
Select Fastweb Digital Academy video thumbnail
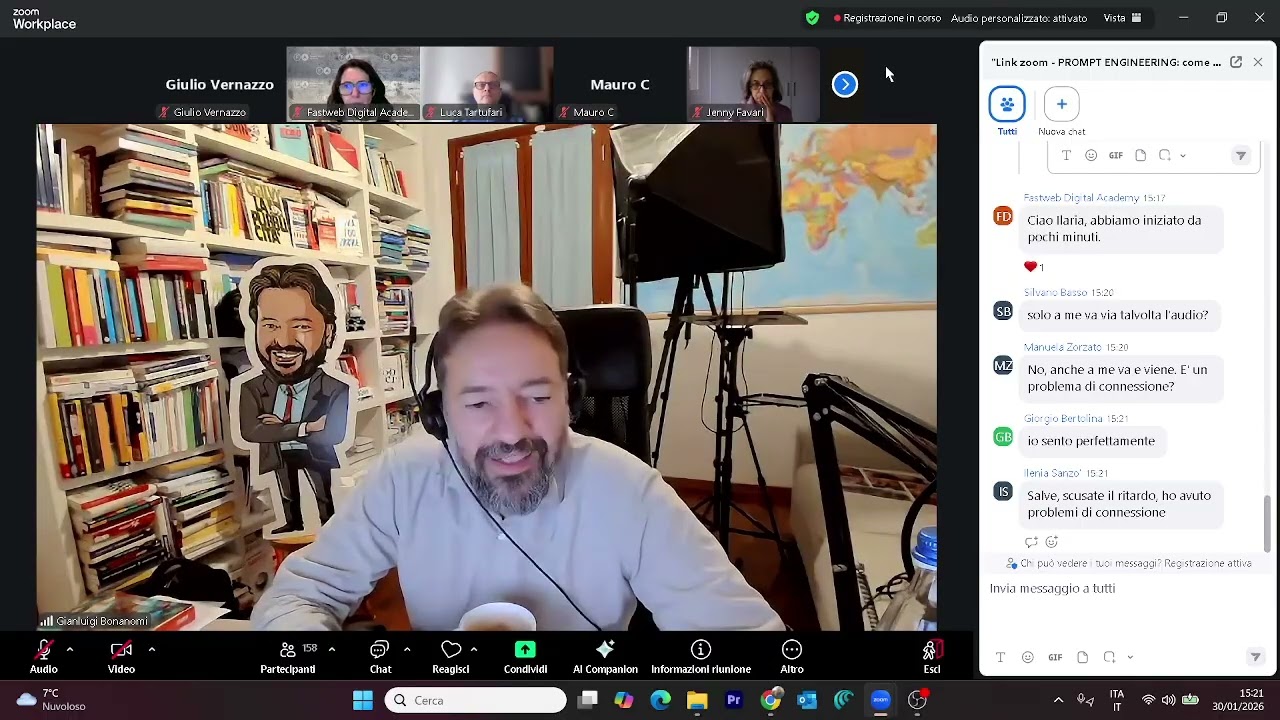(x=353, y=85)
